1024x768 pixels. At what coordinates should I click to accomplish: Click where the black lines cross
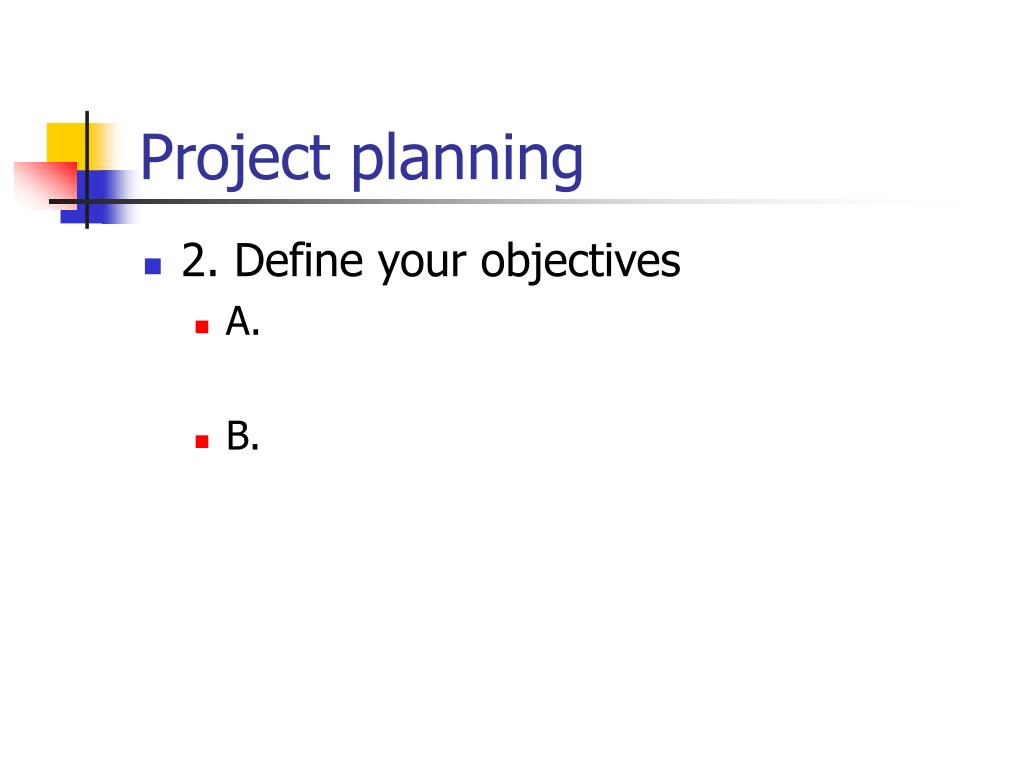(x=87, y=201)
